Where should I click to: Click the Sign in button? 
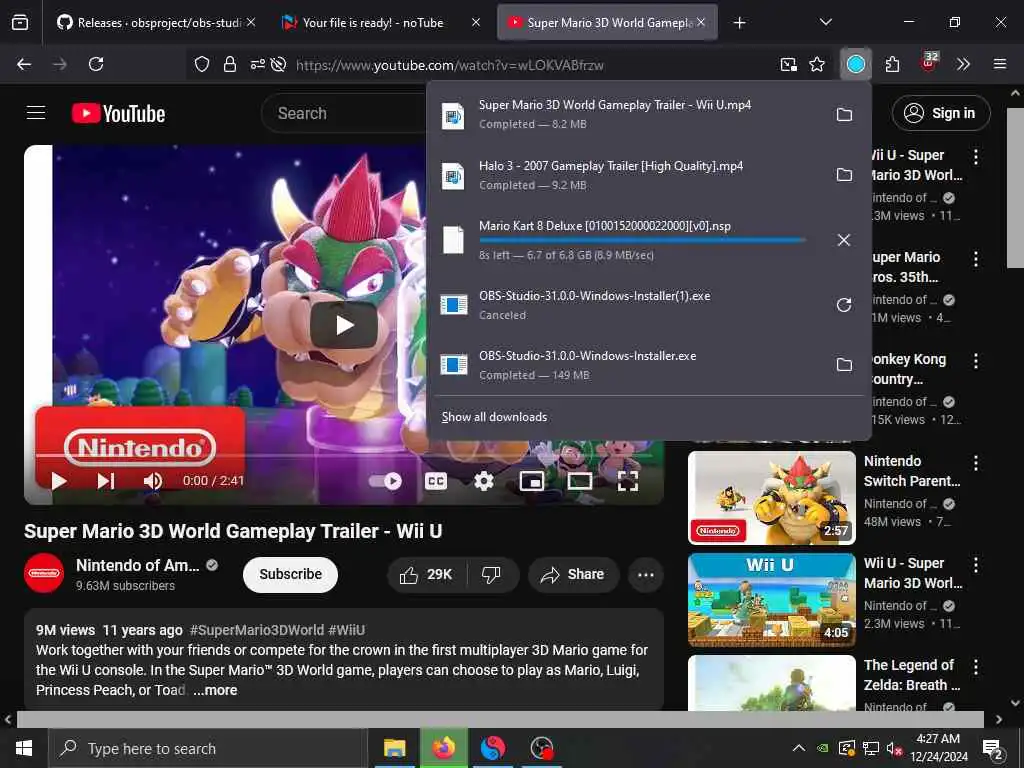click(x=941, y=113)
